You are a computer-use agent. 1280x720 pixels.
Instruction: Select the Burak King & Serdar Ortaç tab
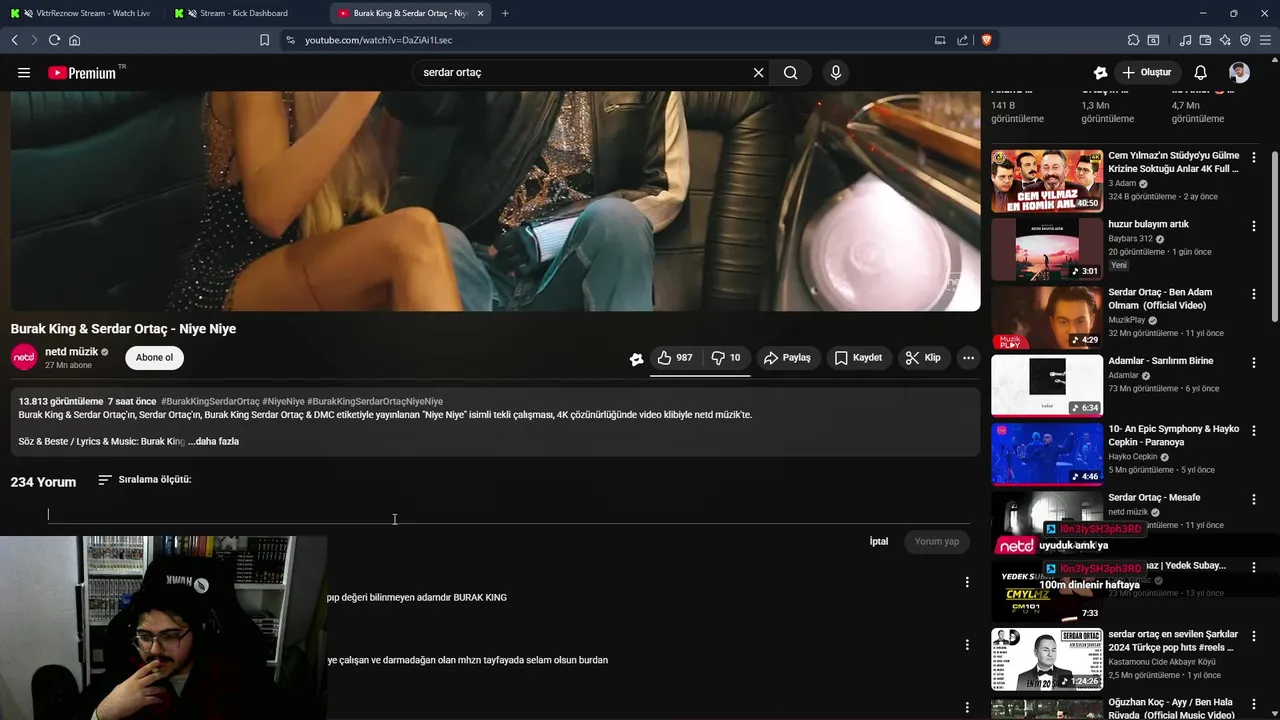coord(411,13)
